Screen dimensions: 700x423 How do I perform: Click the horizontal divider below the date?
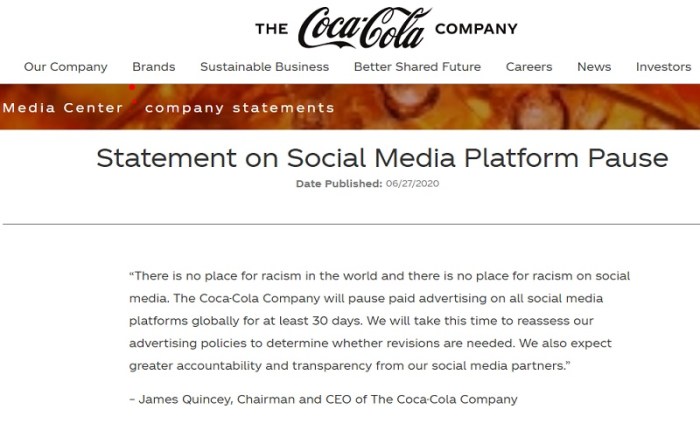tap(350, 224)
